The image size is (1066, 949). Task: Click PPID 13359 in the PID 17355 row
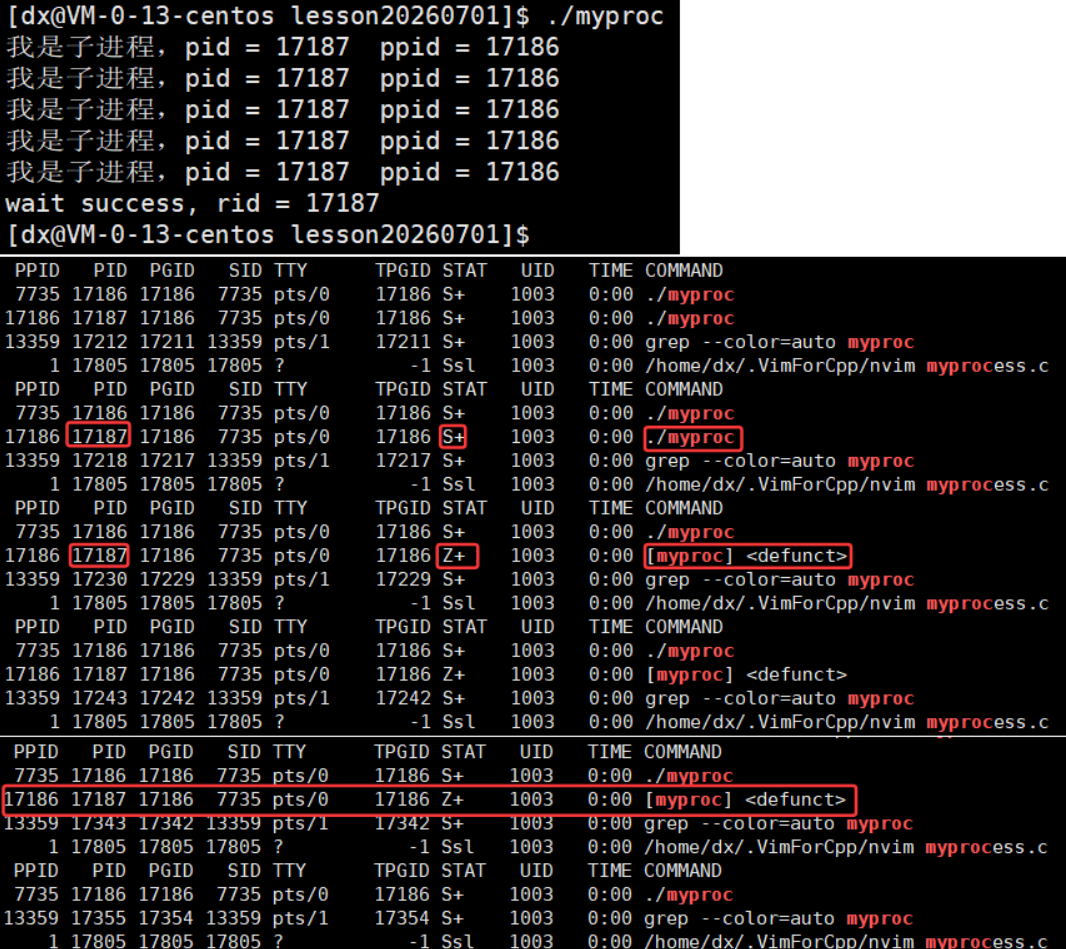31,918
